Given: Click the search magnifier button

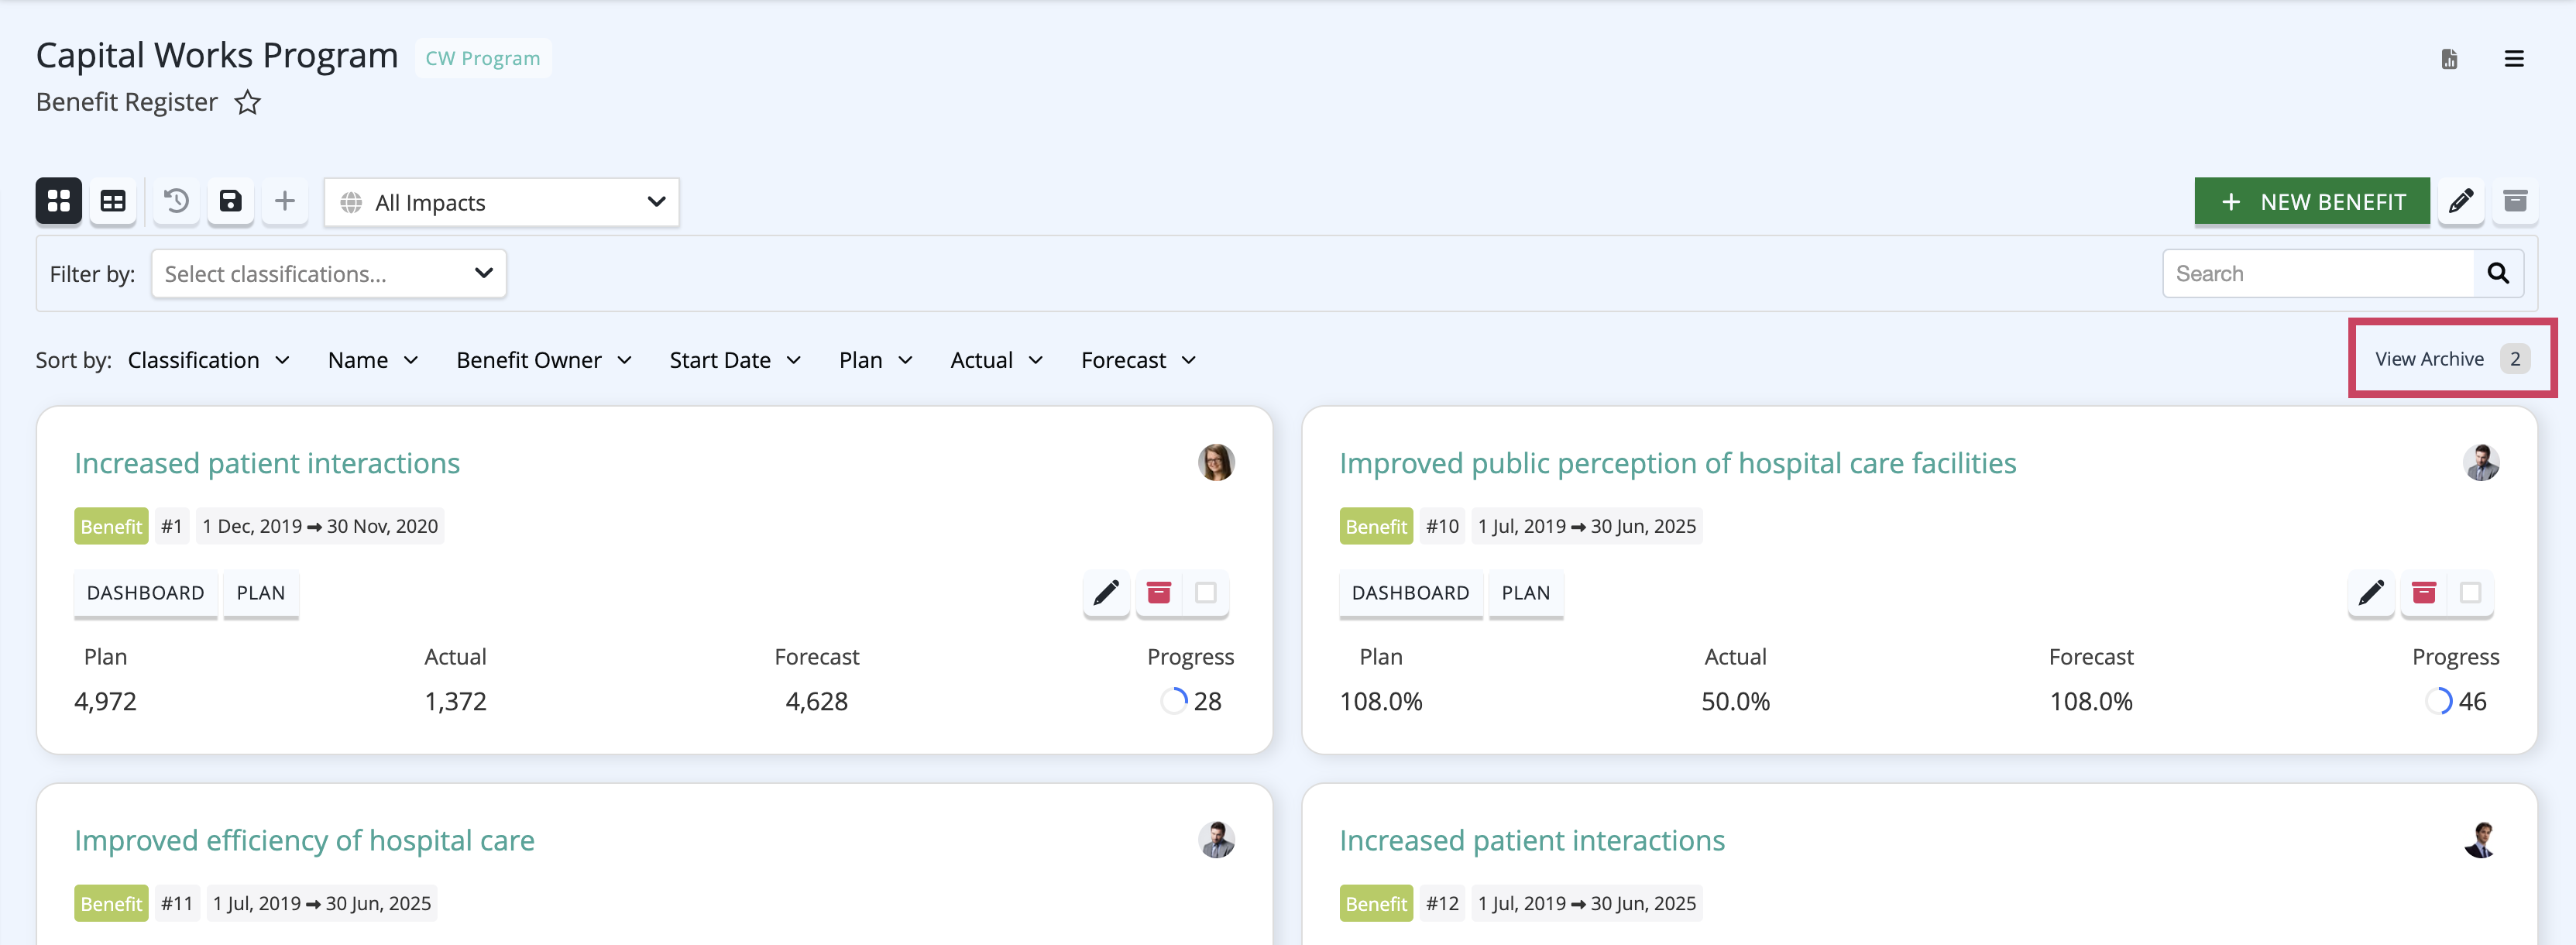Looking at the screenshot, I should pos(2498,274).
